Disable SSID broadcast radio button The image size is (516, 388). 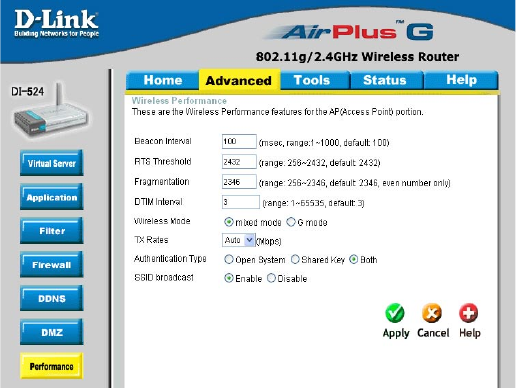(271, 278)
